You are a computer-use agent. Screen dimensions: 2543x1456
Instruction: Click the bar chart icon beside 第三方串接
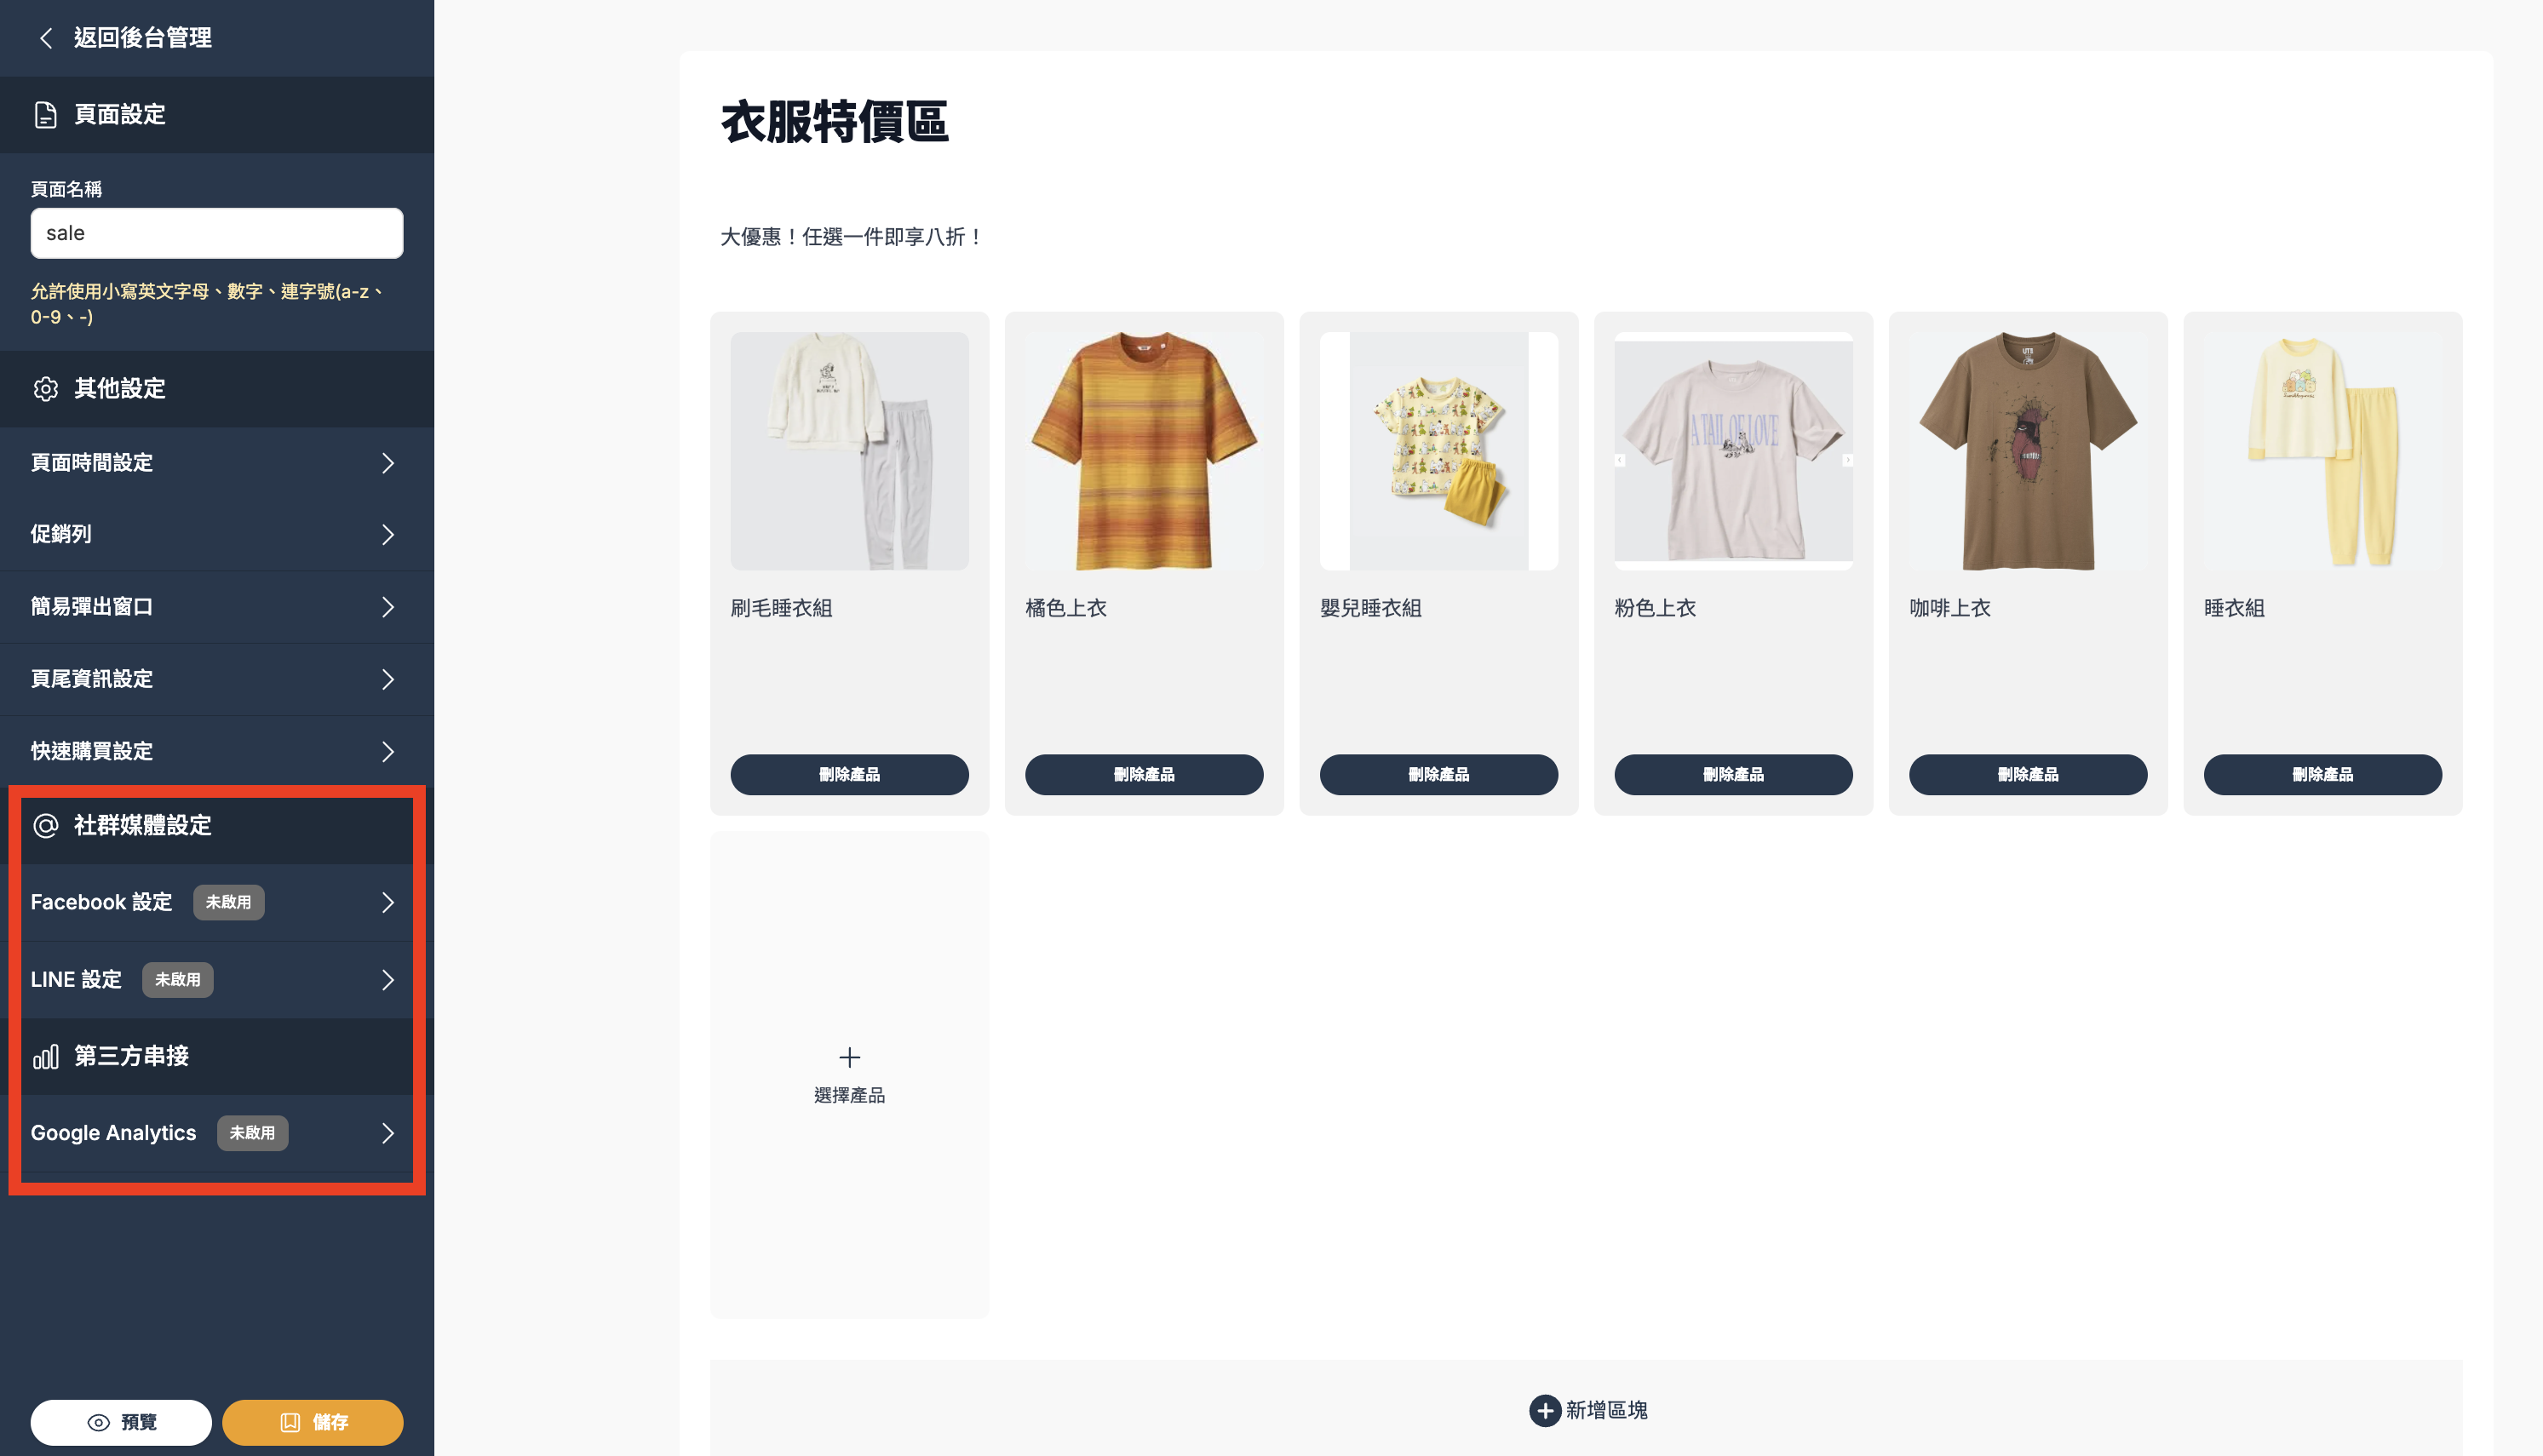(45, 1057)
